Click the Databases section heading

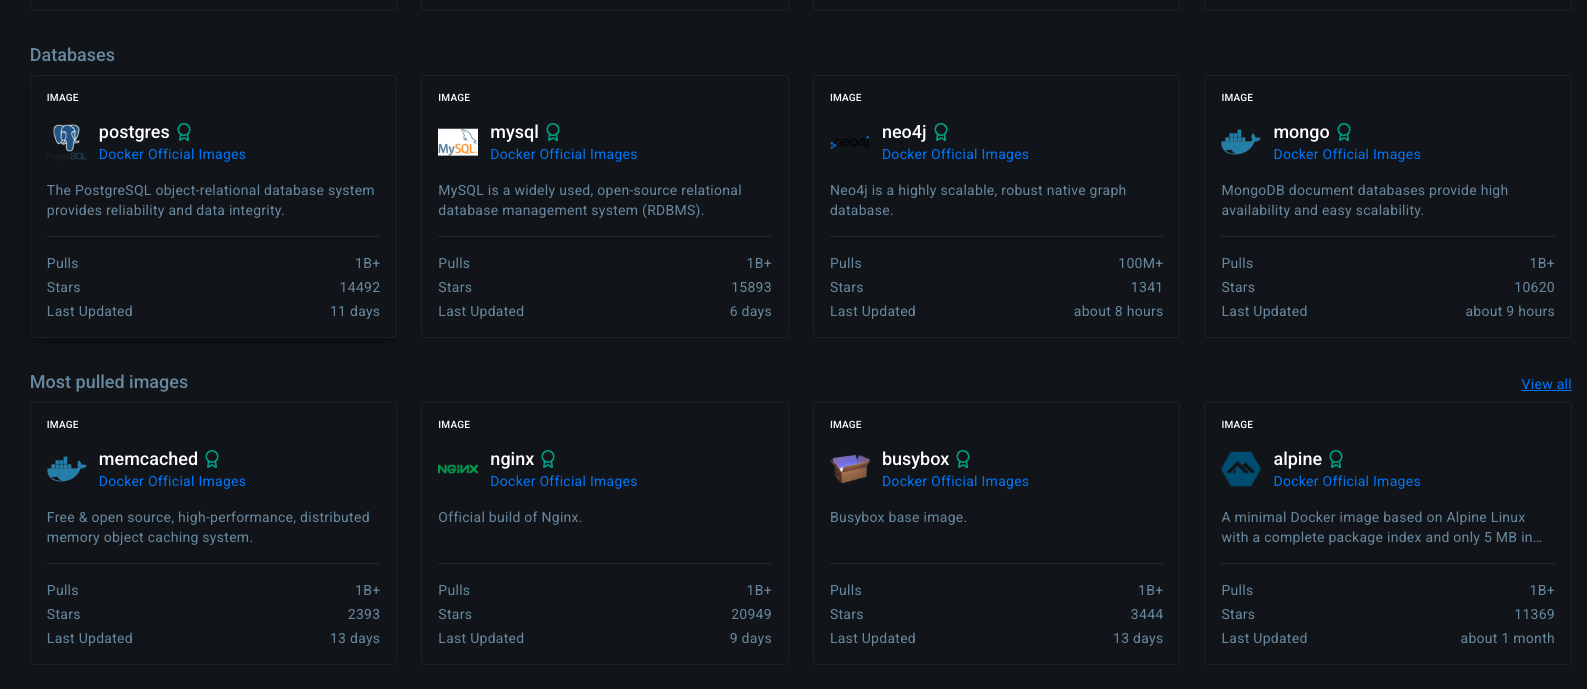tap(72, 55)
